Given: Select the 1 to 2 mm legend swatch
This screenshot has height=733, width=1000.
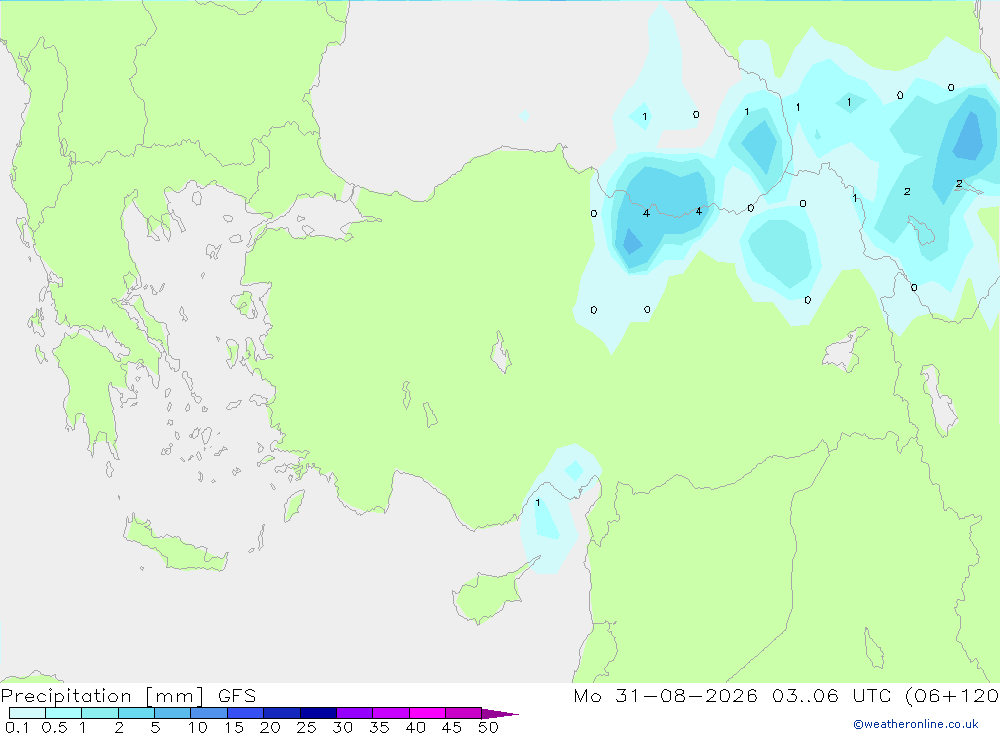Looking at the screenshot, I should (x=100, y=713).
